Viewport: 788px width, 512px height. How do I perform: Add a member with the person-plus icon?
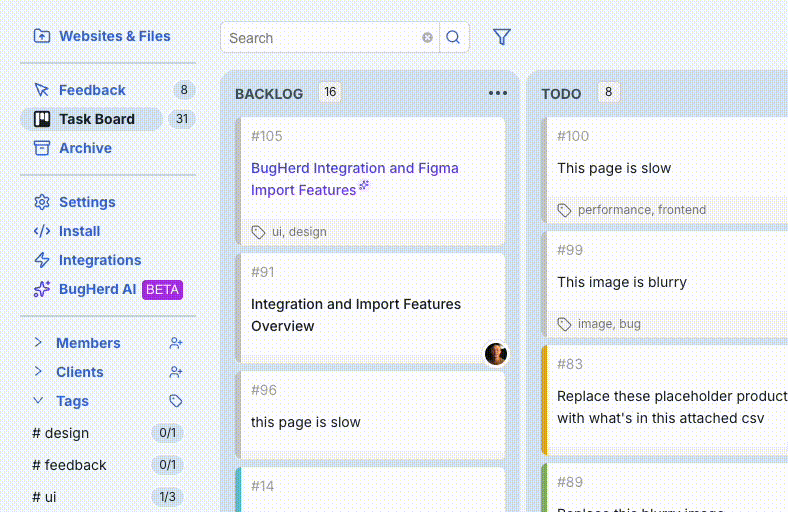tap(175, 343)
